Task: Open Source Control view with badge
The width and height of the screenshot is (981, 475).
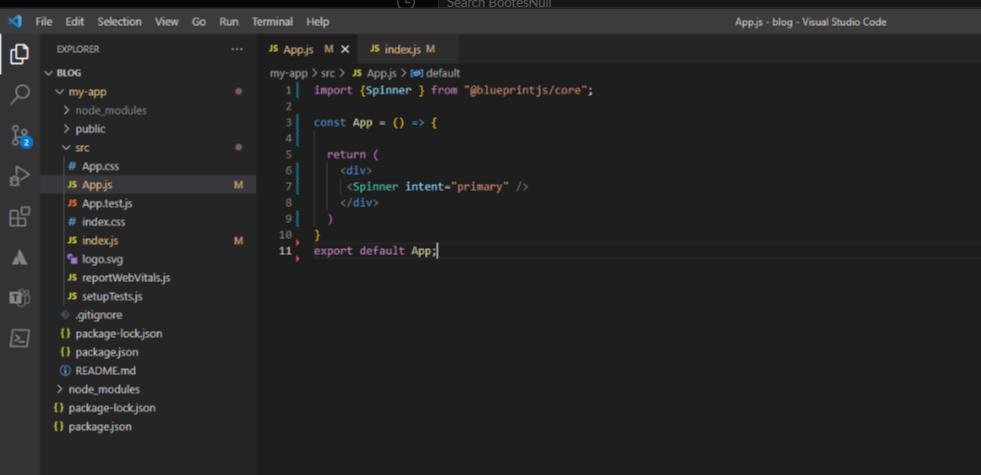Action: (19, 136)
